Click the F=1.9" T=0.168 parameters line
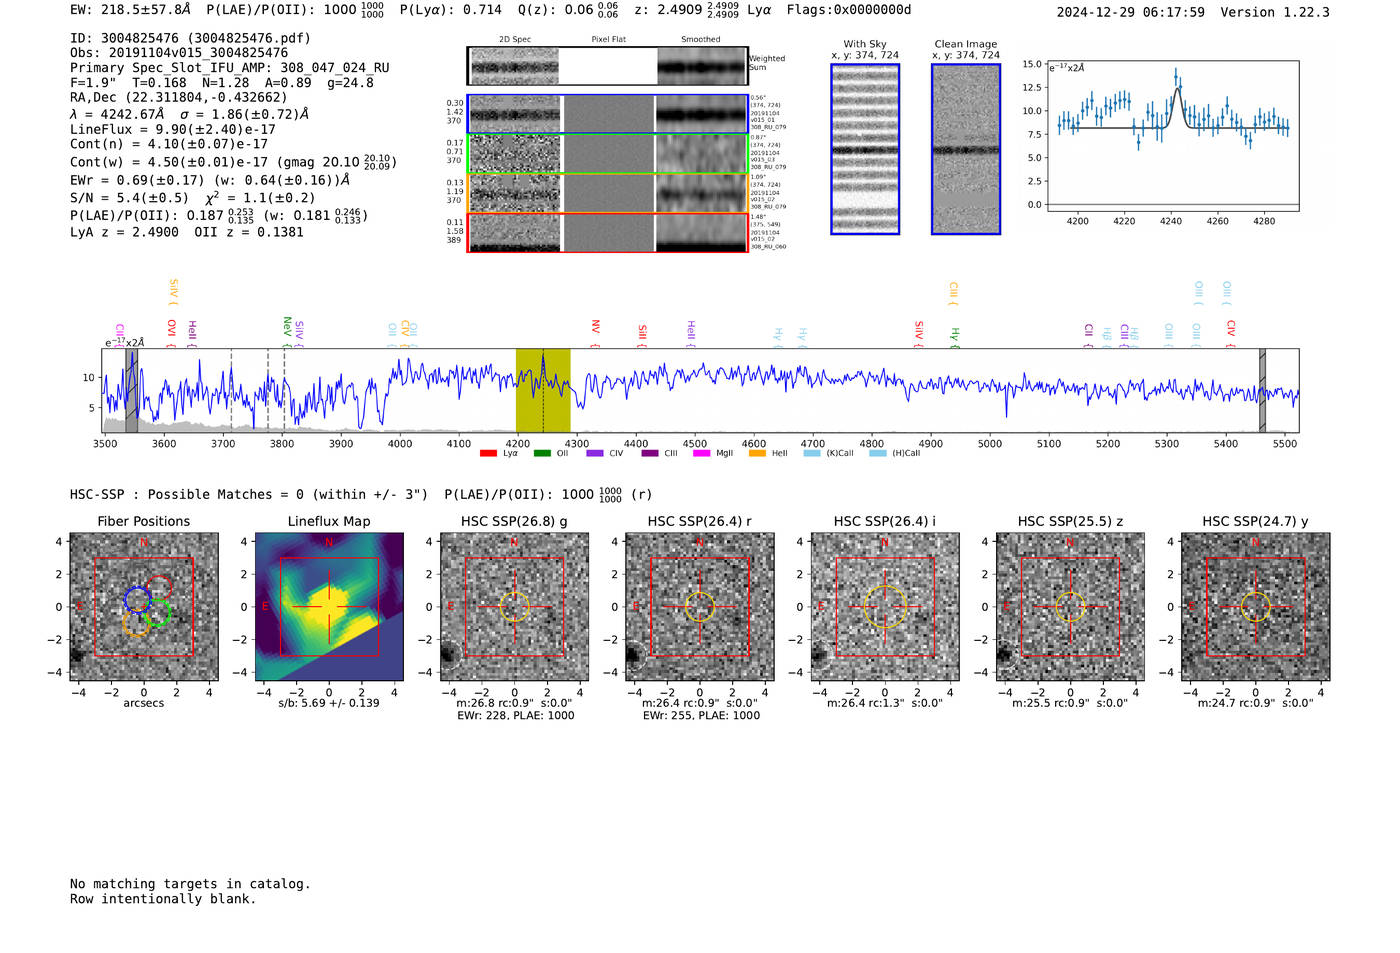Viewport: 1400px width, 953px height. [x=222, y=82]
